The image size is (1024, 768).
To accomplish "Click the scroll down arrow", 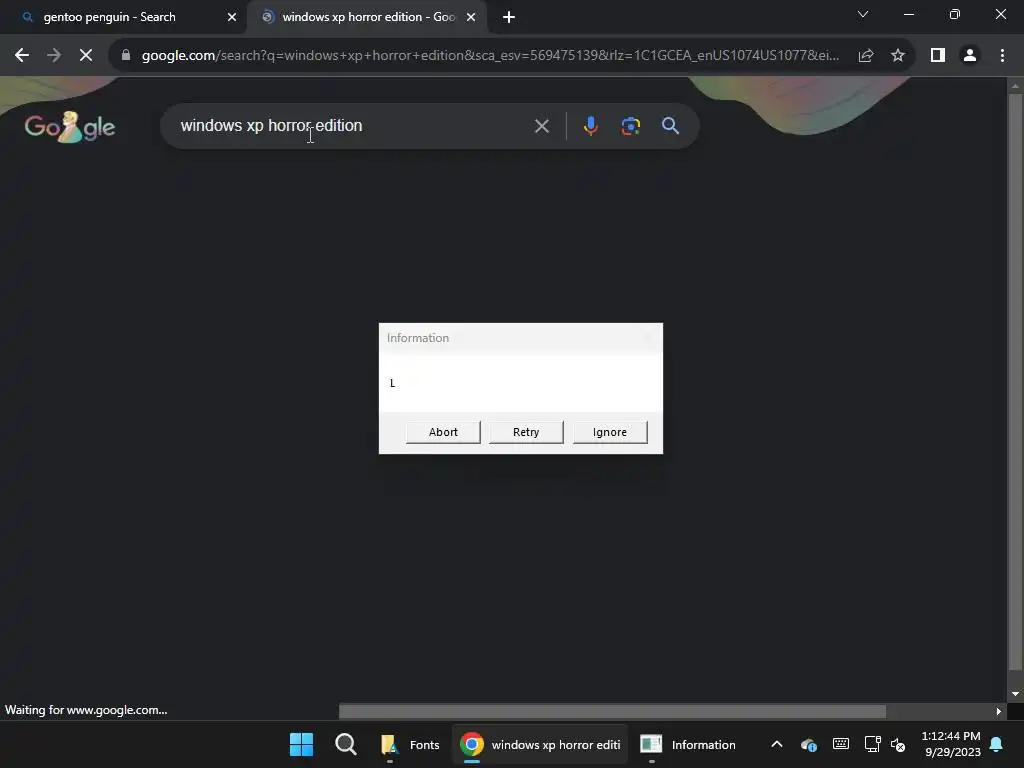I will [x=1015, y=694].
